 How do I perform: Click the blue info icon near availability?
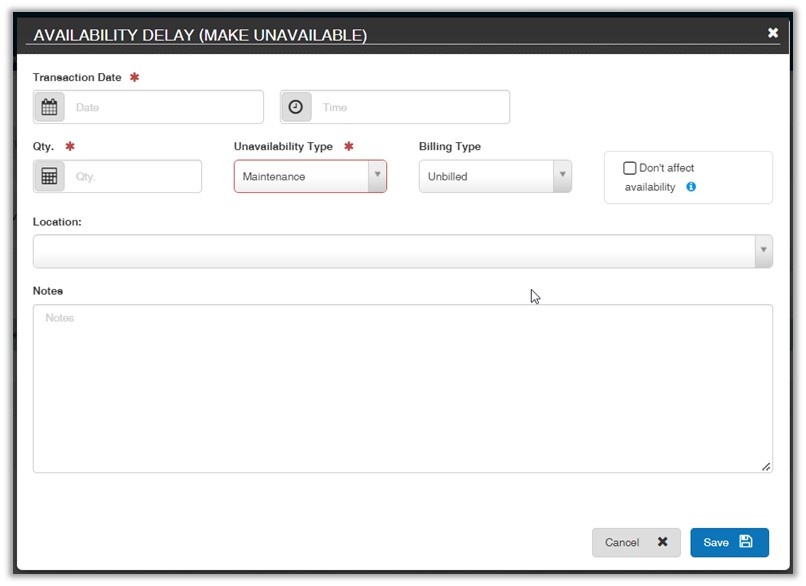[x=691, y=187]
